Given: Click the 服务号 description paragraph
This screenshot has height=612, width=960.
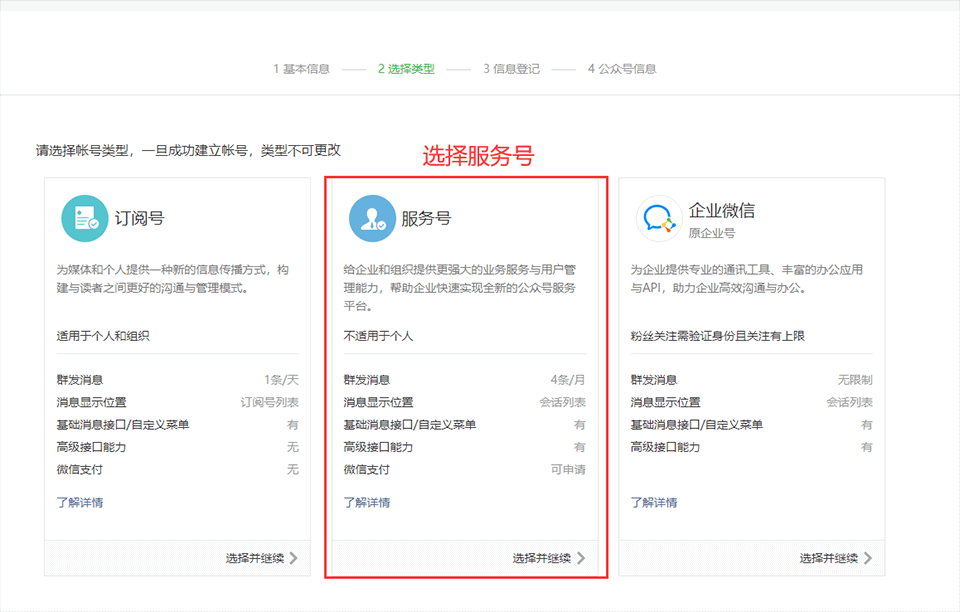Looking at the screenshot, I should click(460, 288).
